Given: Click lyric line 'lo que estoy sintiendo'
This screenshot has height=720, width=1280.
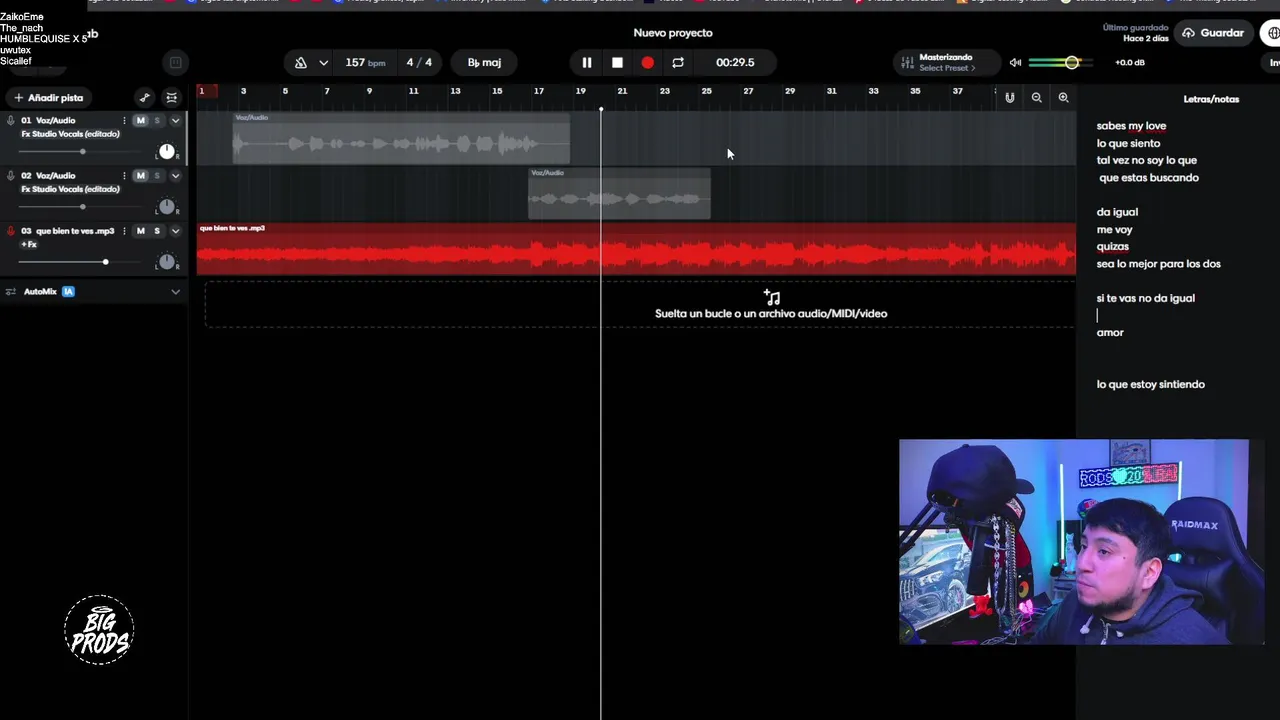Looking at the screenshot, I should (x=1150, y=384).
